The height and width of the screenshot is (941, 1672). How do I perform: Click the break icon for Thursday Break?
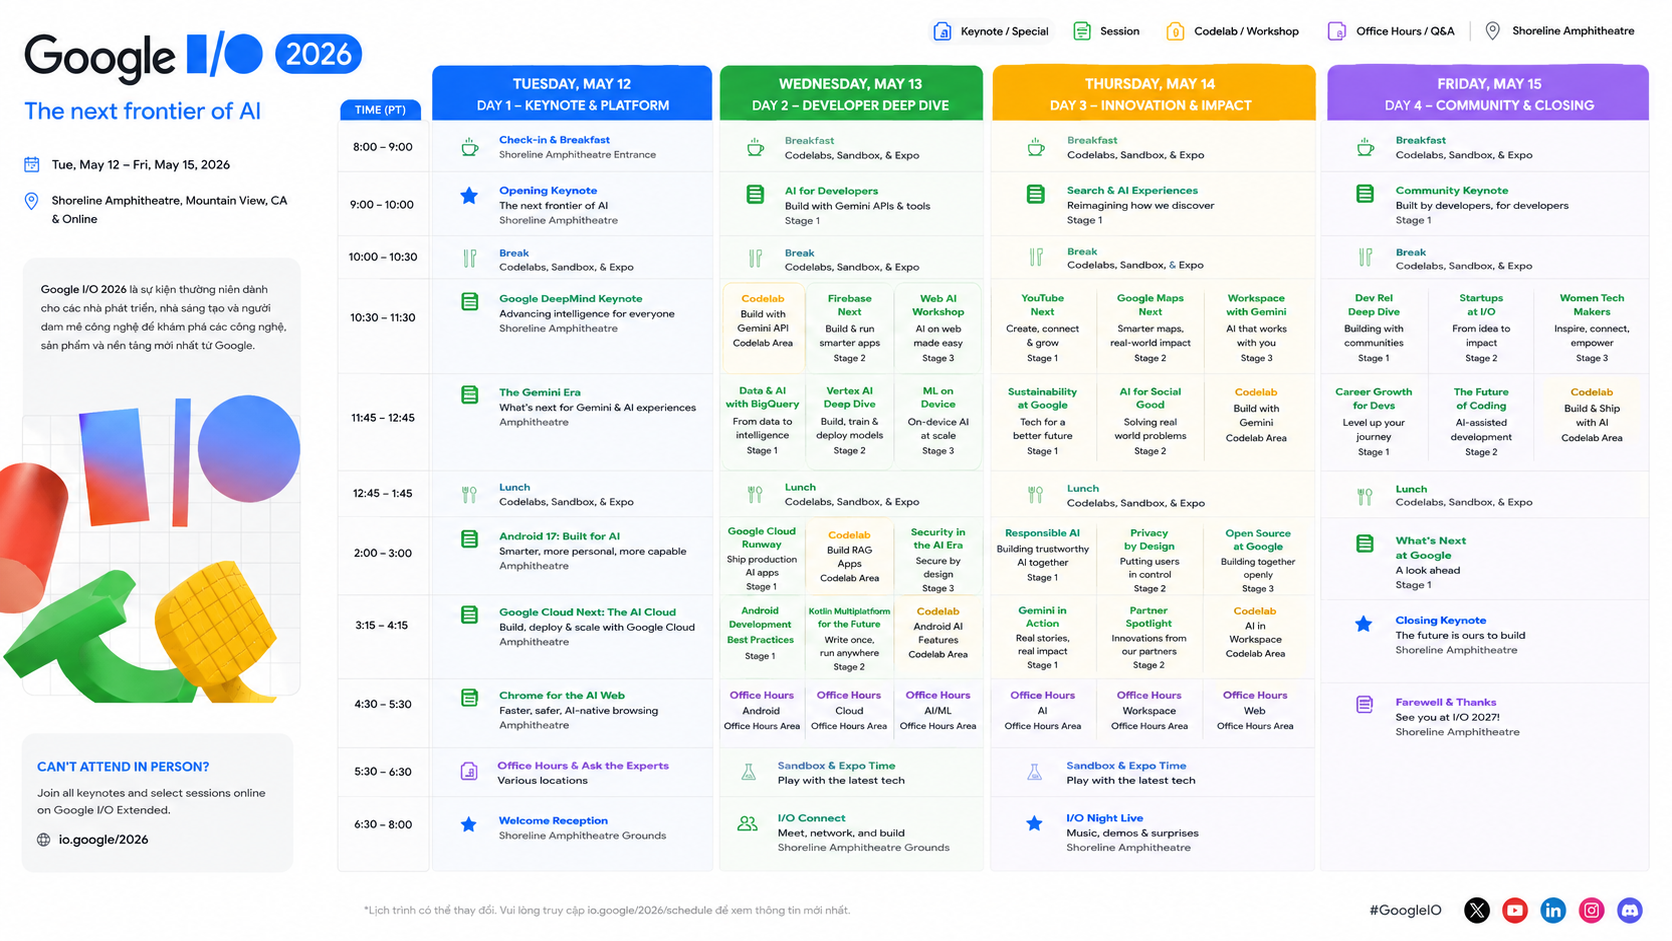coord(1036,257)
